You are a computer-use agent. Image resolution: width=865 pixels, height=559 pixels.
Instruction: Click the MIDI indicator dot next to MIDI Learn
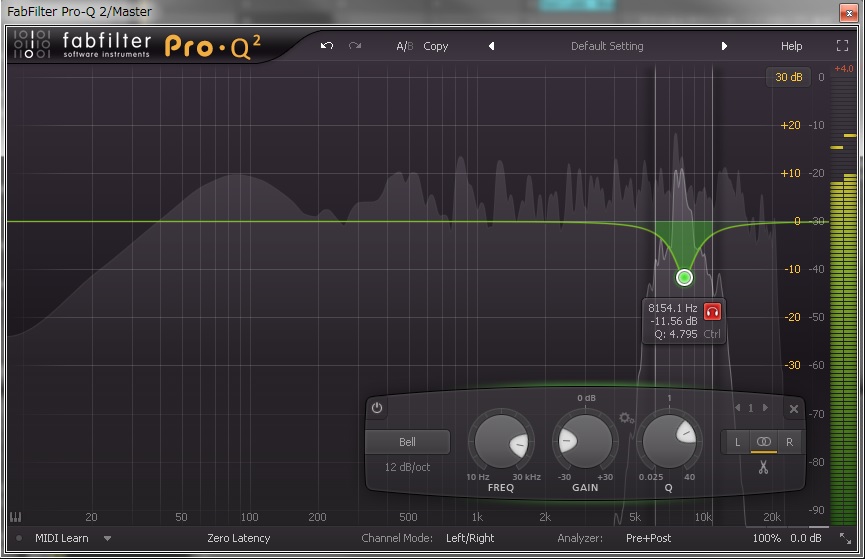point(19,538)
